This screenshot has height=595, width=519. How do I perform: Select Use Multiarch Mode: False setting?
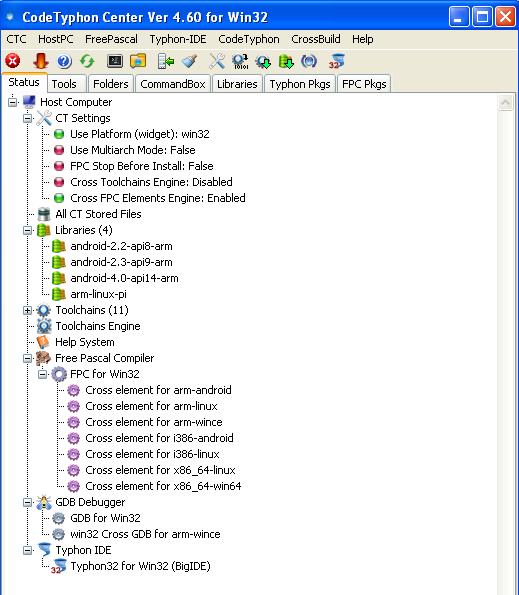(133, 150)
